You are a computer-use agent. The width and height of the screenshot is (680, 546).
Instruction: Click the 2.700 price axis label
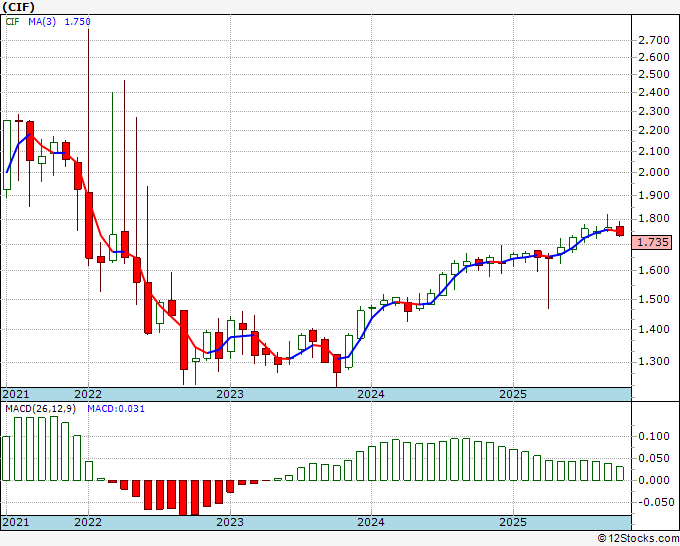[654, 40]
